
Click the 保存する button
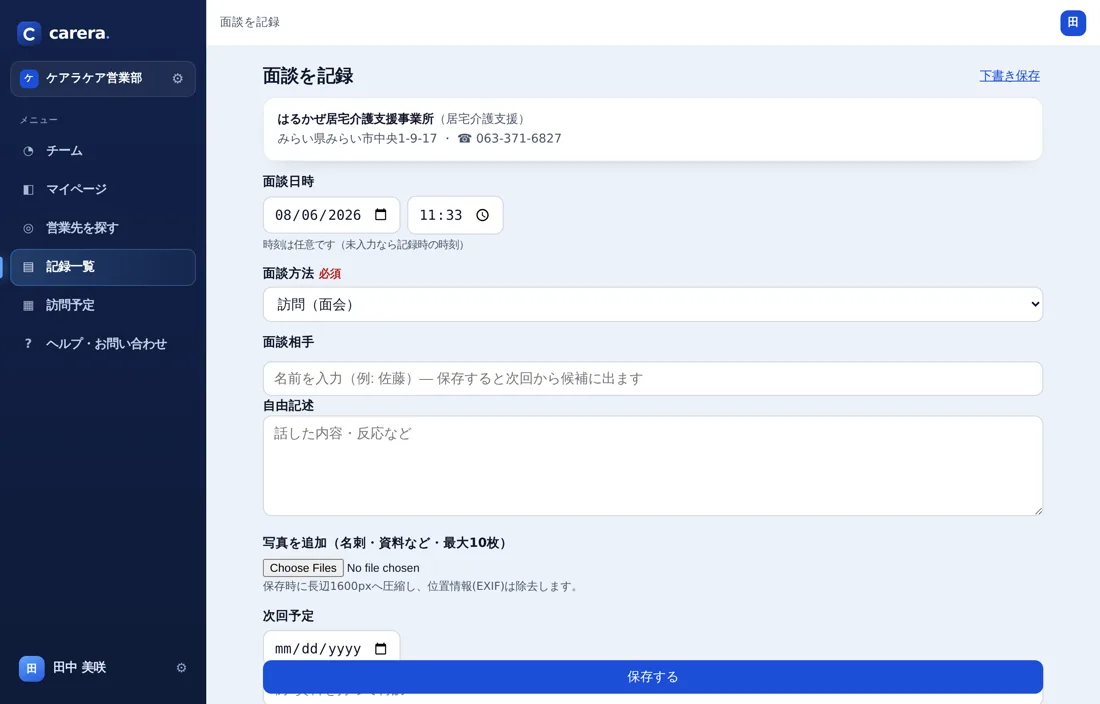[x=652, y=677]
